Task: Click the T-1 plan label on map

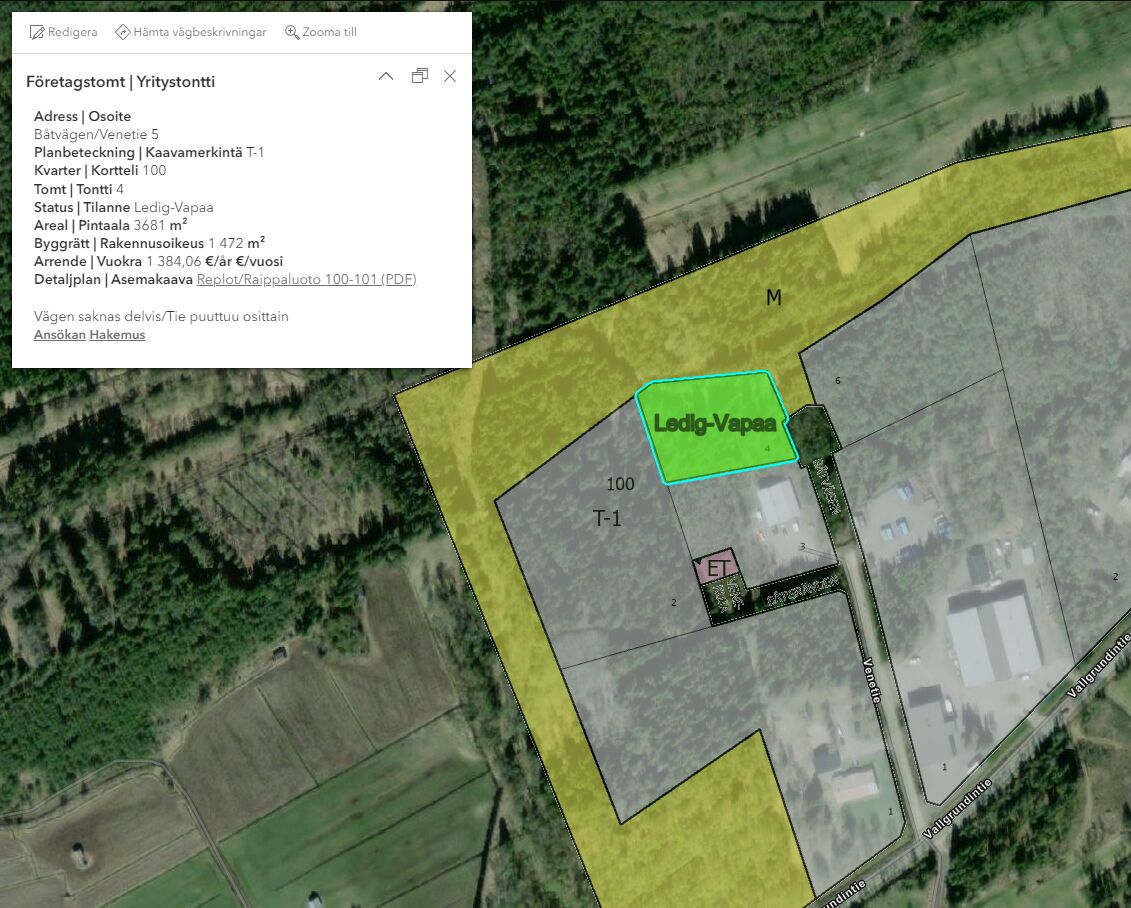Action: [607, 518]
